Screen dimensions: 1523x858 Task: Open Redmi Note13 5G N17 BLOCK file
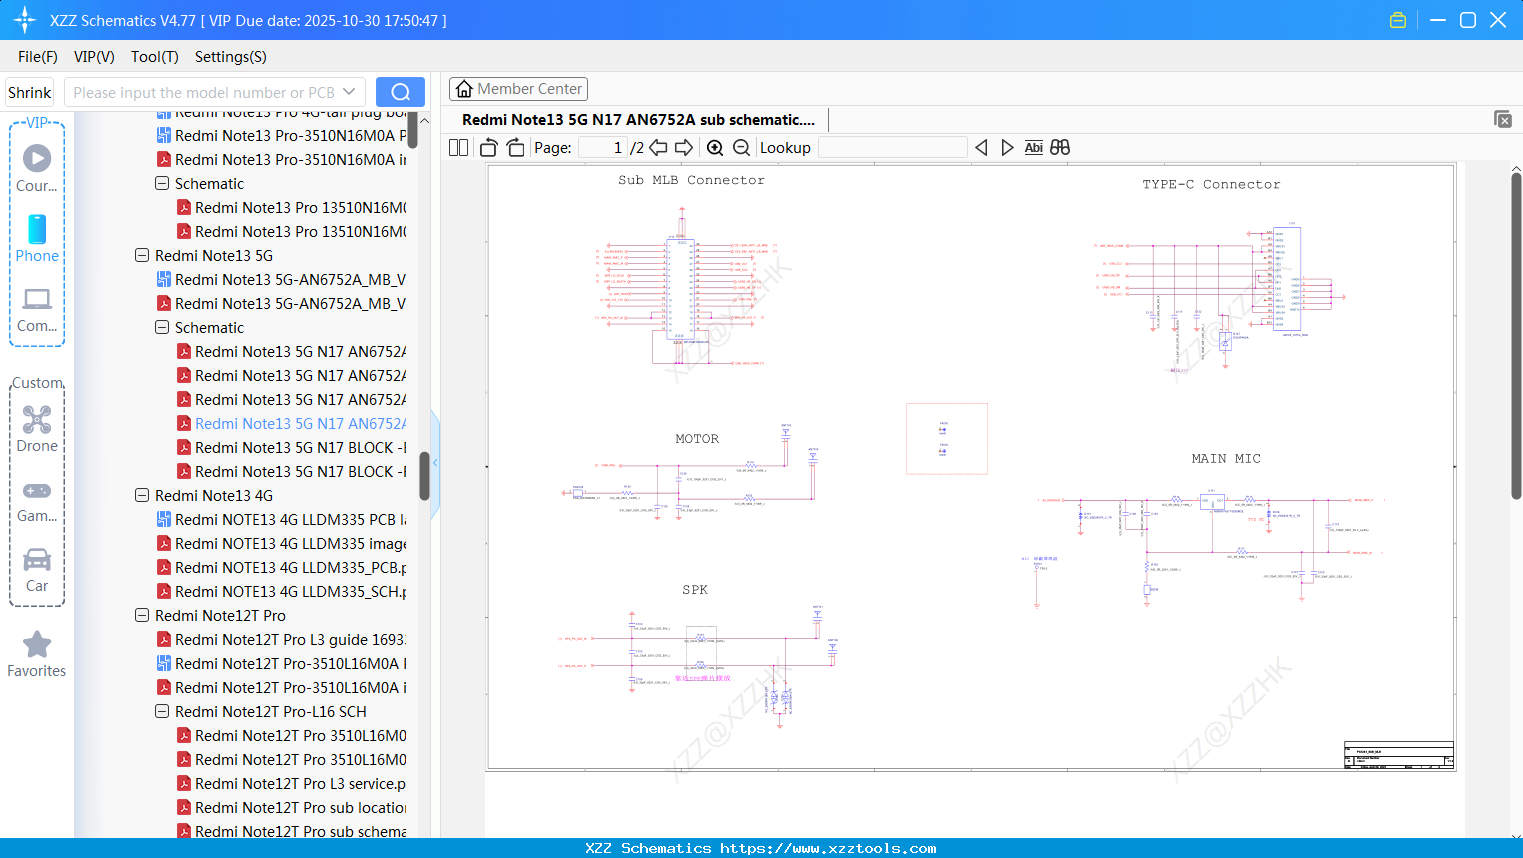pyautogui.click(x=300, y=448)
